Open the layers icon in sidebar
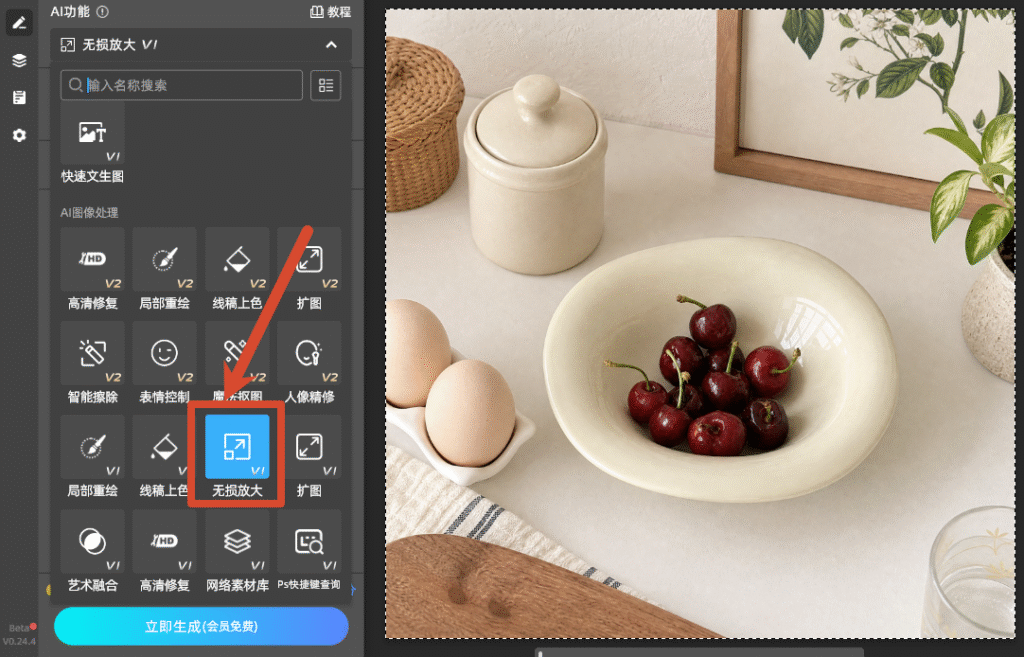 [x=19, y=61]
